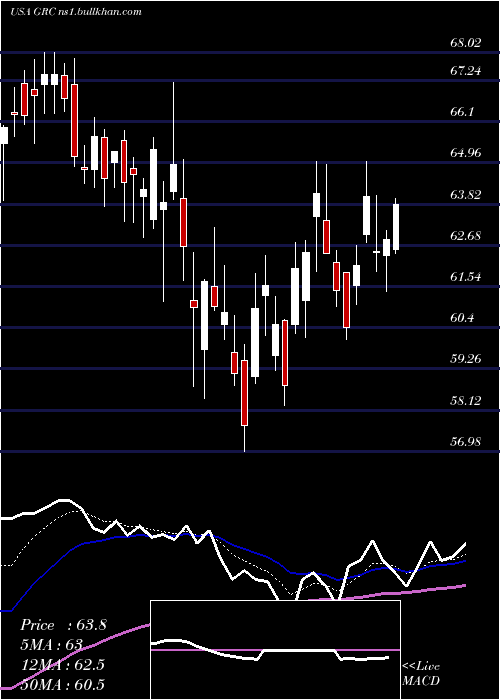
Task: Click the <<Live MACD label
Action: tap(421, 673)
